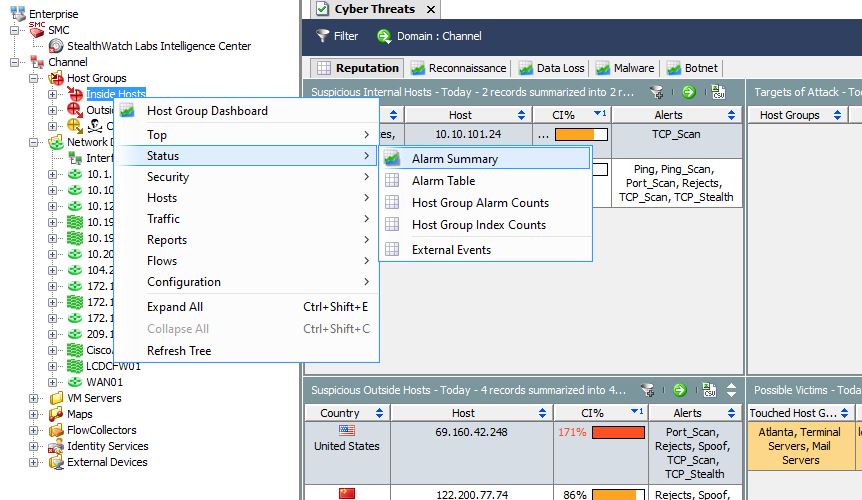The width and height of the screenshot is (862, 500).
Task: Select Host Group Alarm Counts
Action: (485, 203)
